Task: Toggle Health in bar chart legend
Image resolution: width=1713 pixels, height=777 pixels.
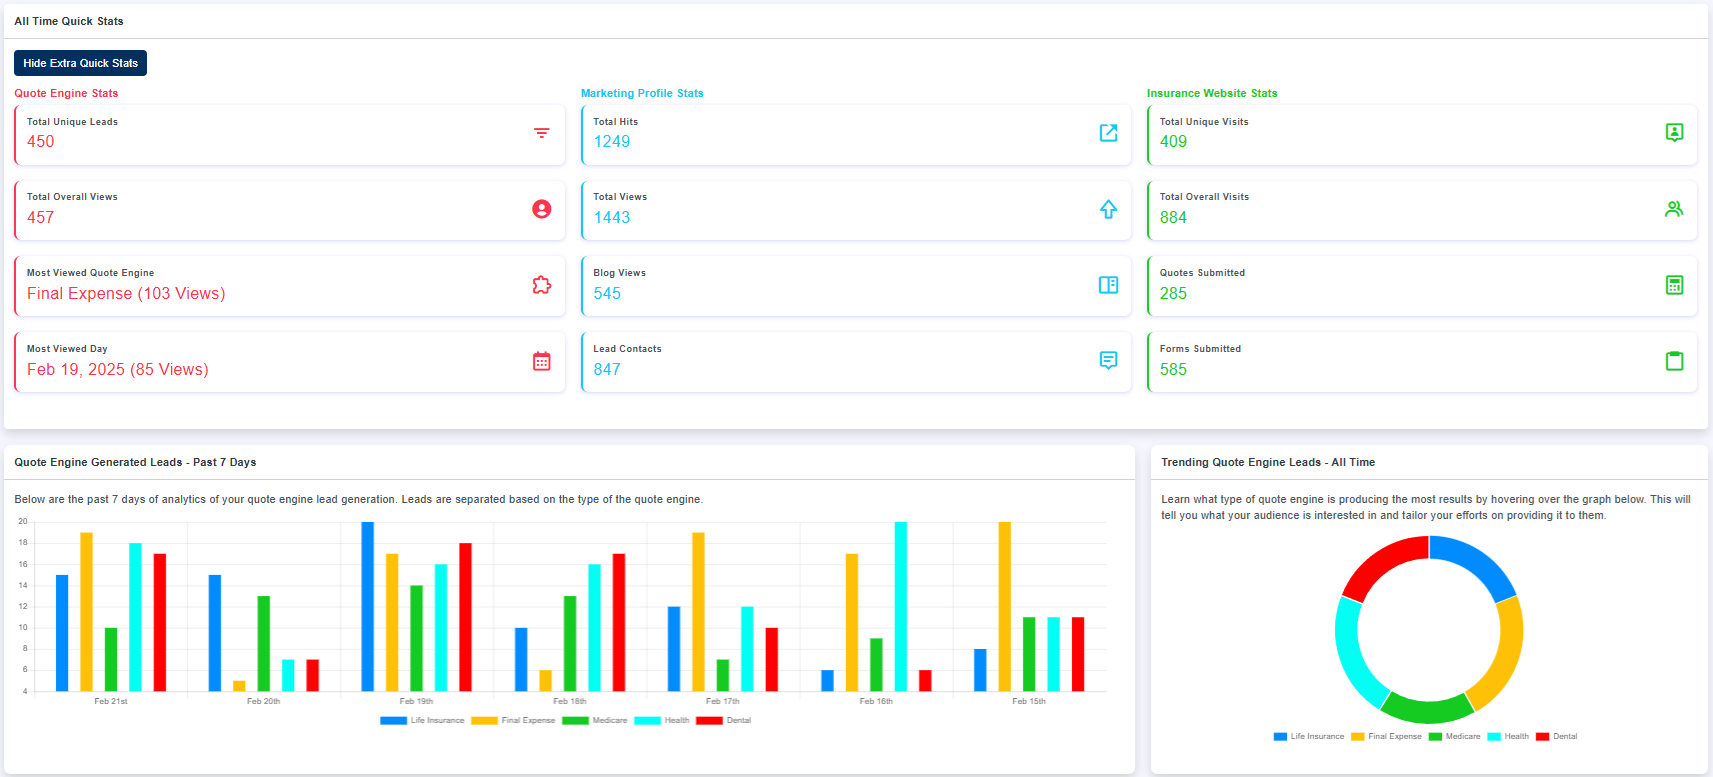Action: coord(662,720)
